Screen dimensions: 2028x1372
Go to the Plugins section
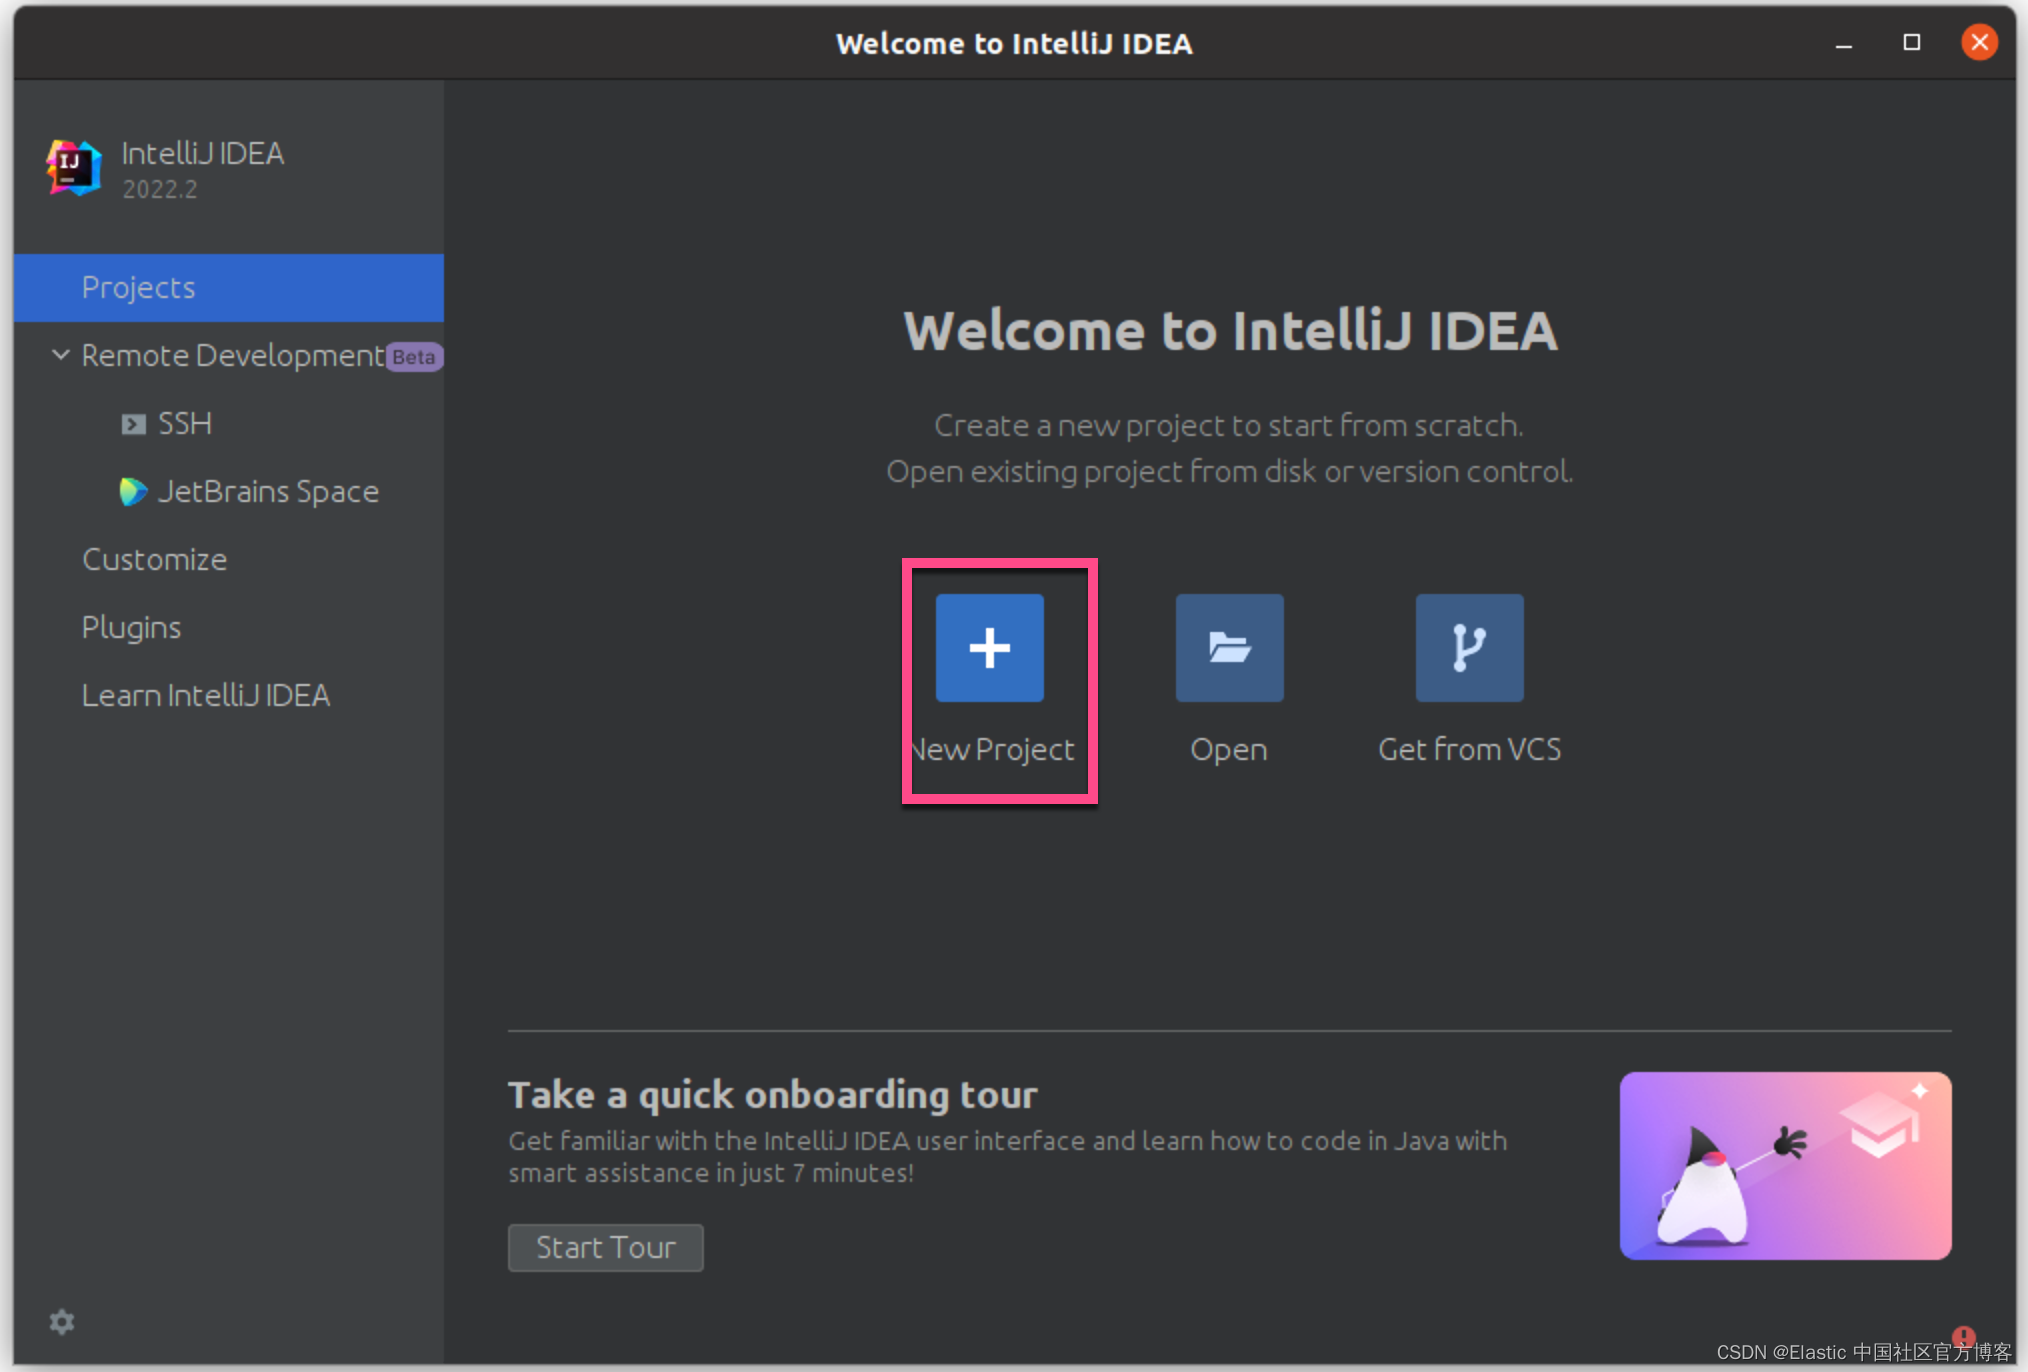[x=131, y=628]
